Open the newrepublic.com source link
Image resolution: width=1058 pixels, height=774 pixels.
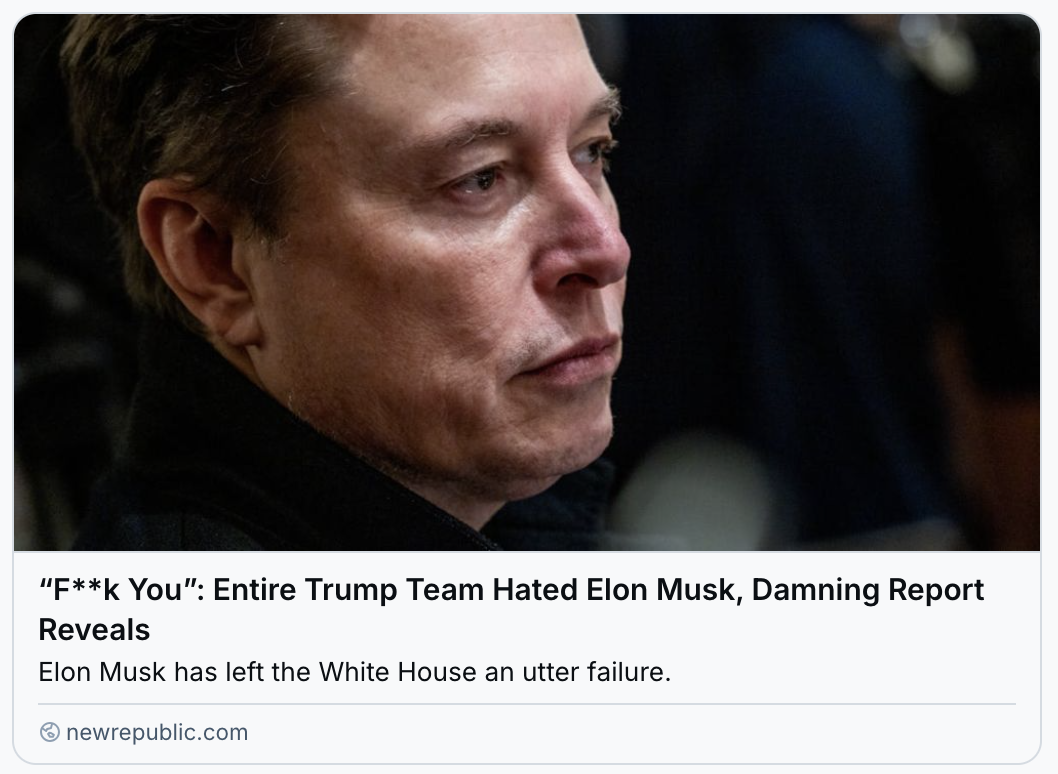click(157, 733)
